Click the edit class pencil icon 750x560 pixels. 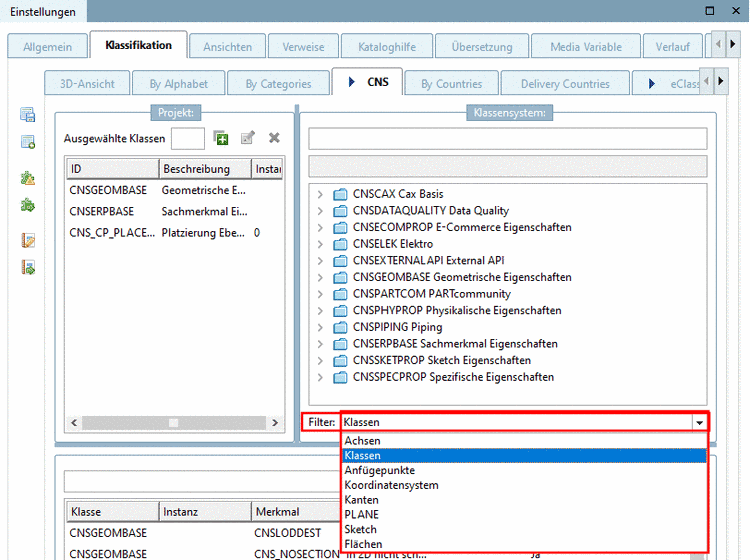pos(247,138)
